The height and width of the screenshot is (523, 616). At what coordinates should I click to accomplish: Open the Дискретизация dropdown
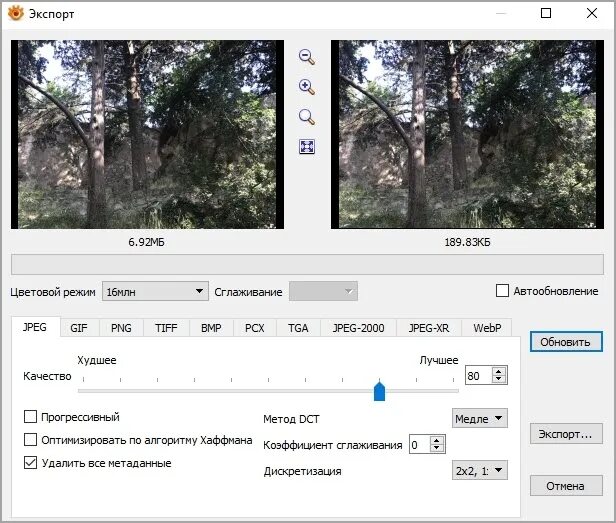480,470
